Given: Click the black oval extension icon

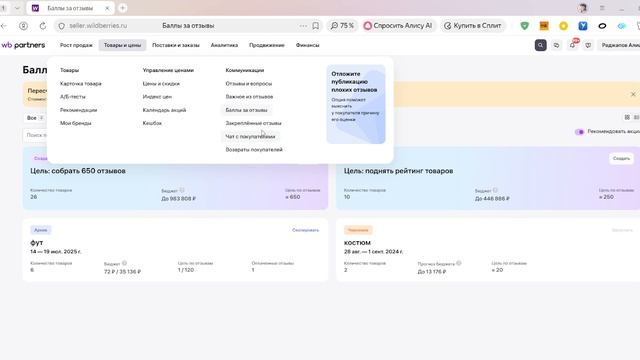Looking at the screenshot, I should 602,26.
